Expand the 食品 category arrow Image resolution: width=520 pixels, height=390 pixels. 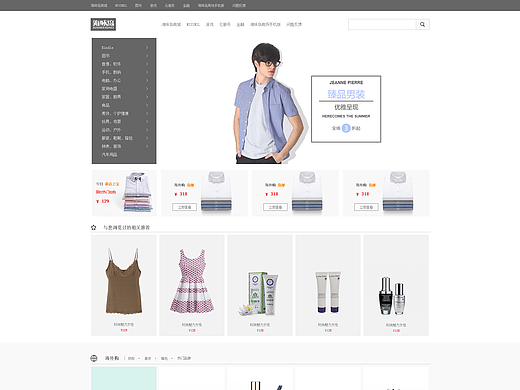147,105
